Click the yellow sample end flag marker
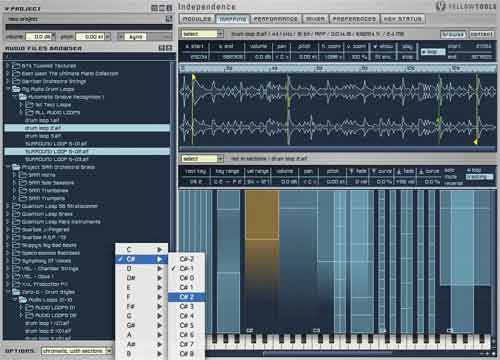Screen dimensions: 500x360 click(476, 142)
